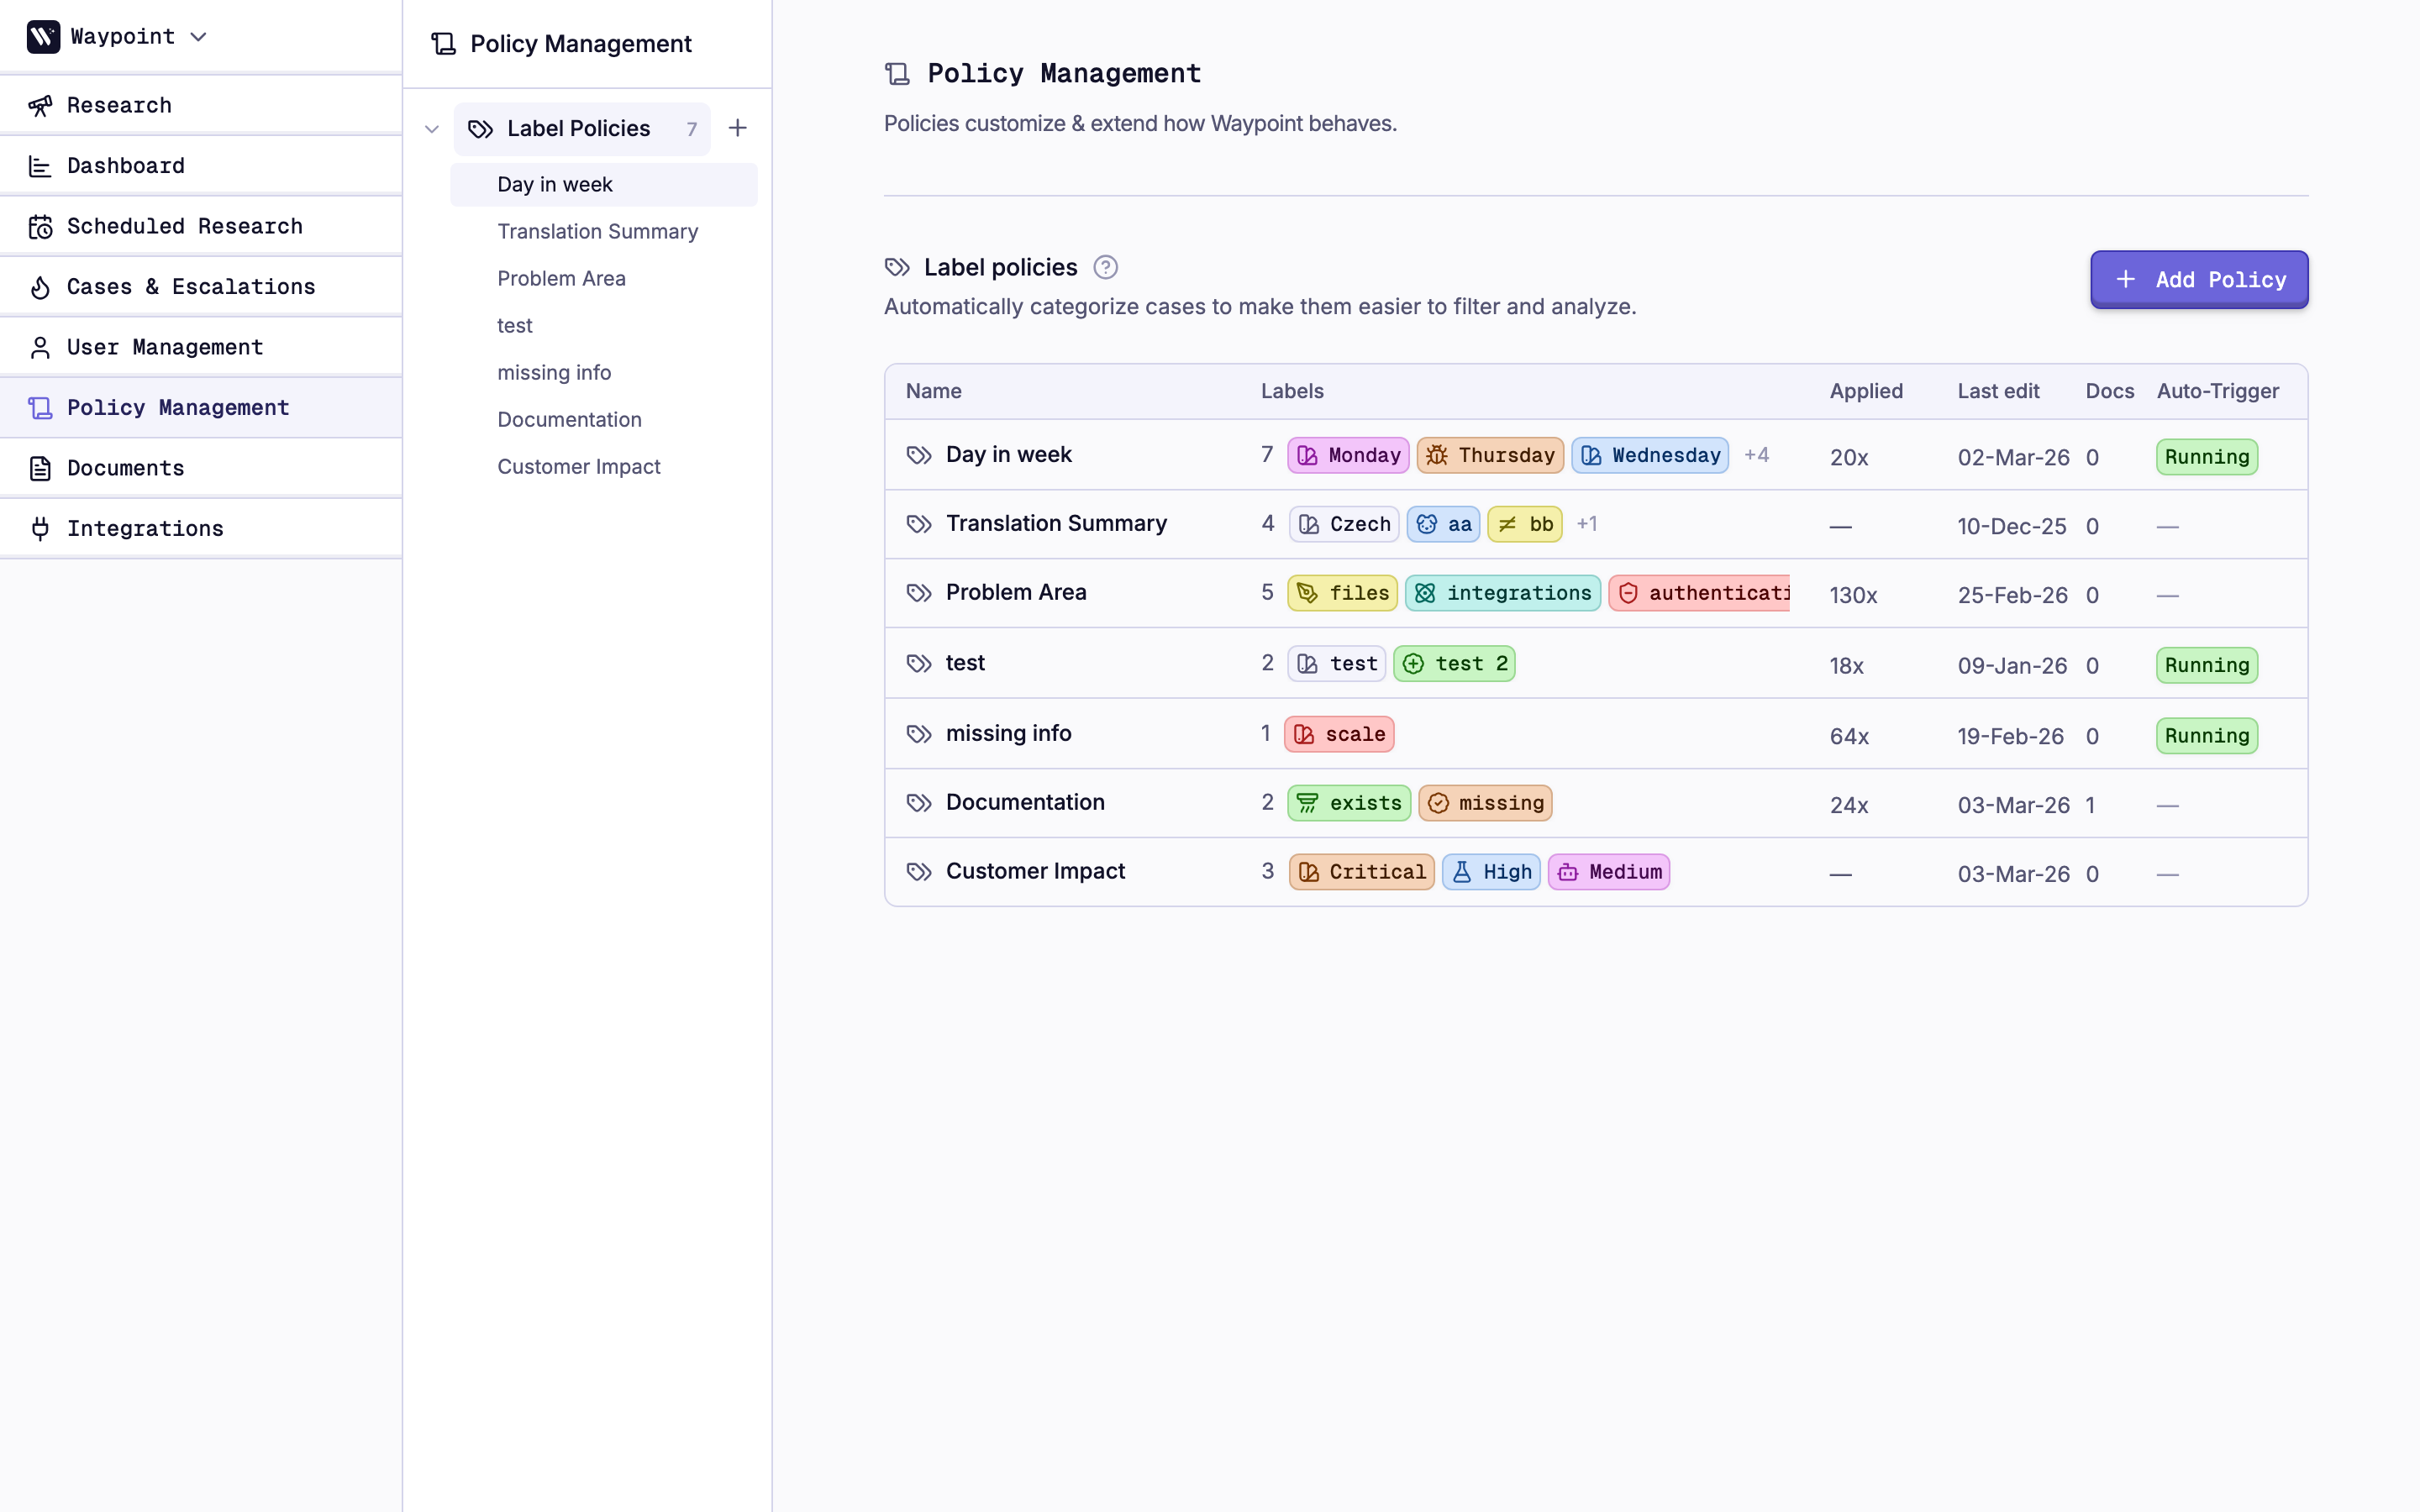Click the Label policies section tag icon

coord(897,267)
